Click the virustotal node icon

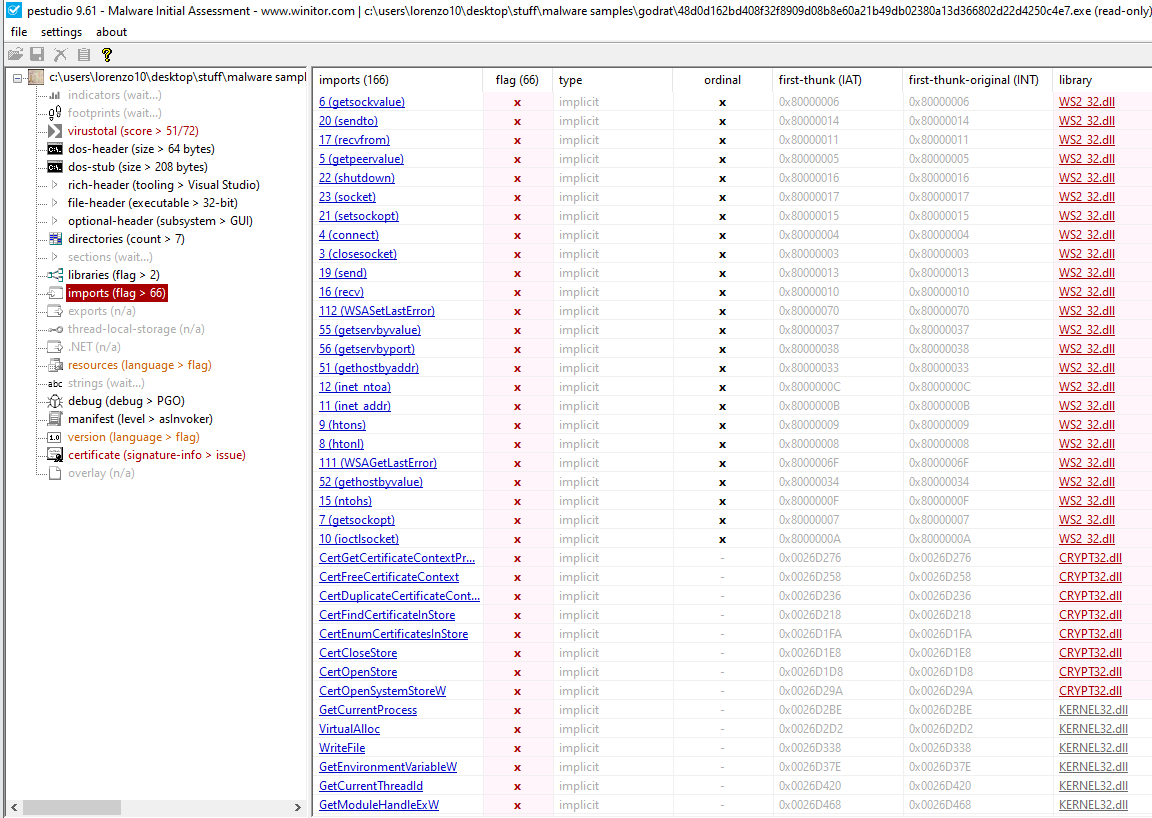tap(55, 131)
